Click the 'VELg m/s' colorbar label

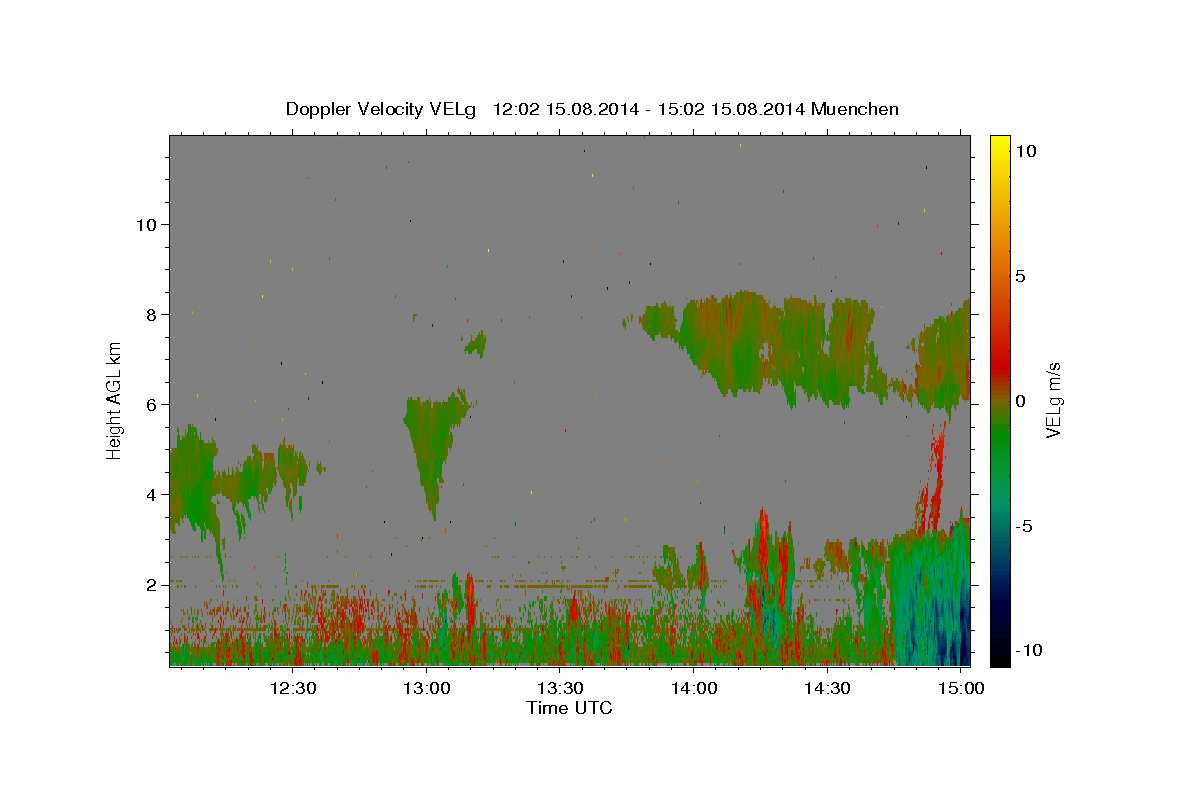point(1053,401)
